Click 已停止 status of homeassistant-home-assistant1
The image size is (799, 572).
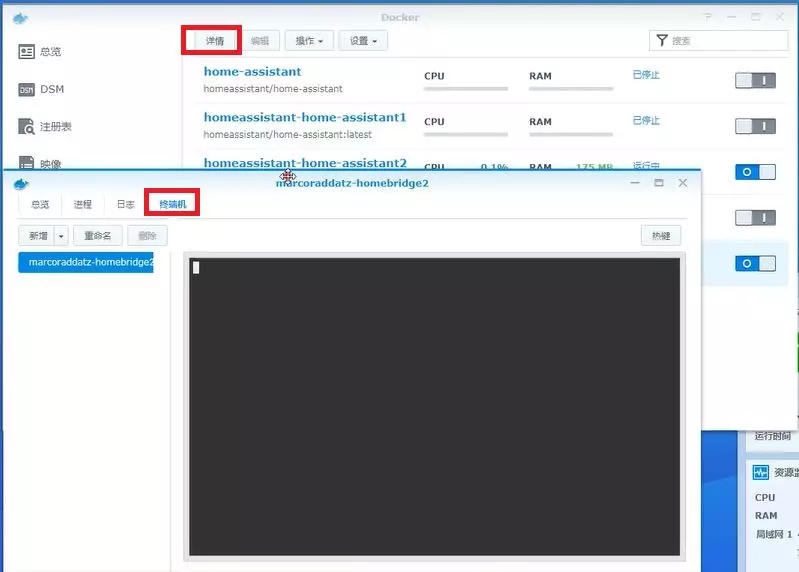click(x=646, y=121)
